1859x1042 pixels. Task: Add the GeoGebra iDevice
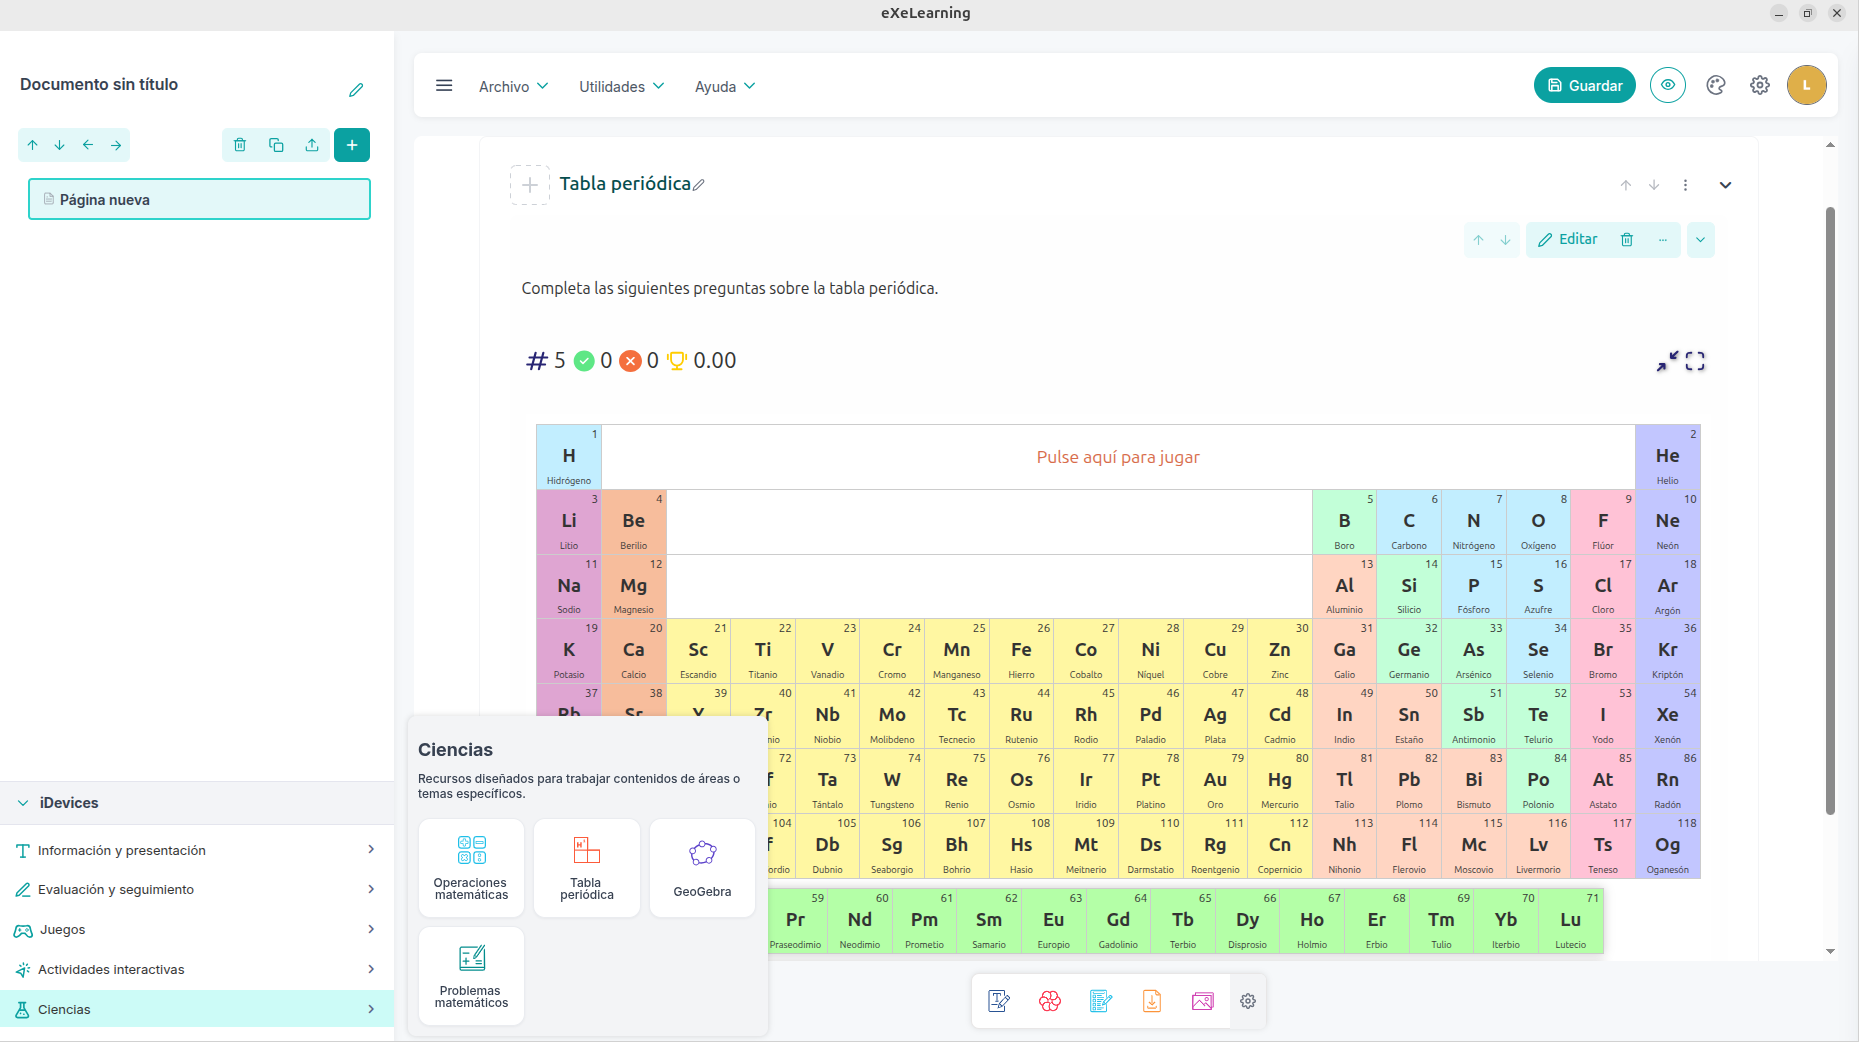click(x=702, y=867)
